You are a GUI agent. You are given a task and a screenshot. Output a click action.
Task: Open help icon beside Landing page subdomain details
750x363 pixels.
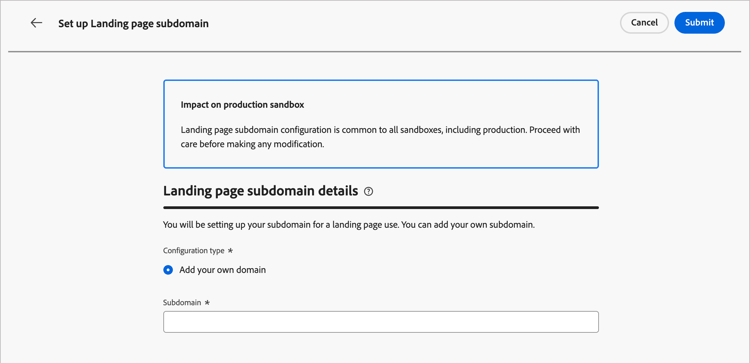point(368,191)
